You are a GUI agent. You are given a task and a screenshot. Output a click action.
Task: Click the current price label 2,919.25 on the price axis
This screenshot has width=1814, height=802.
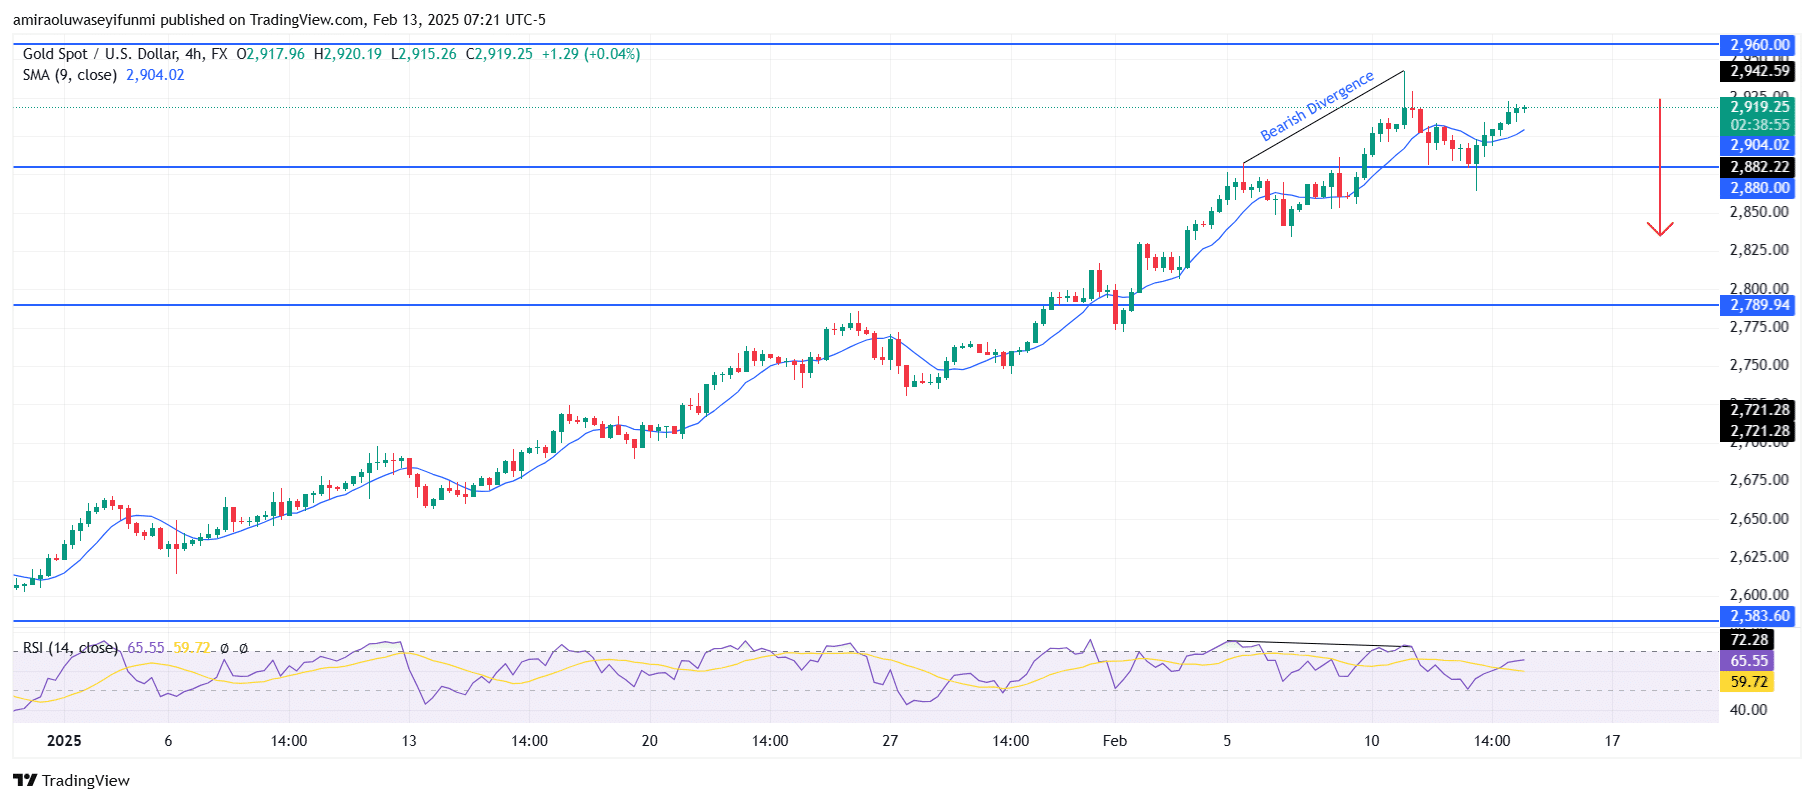tap(1759, 107)
